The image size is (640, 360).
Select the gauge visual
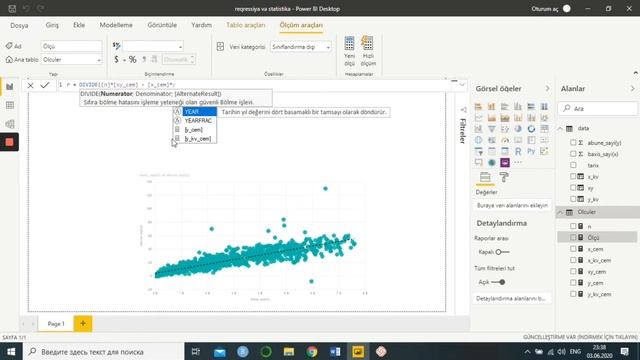pos(505,140)
